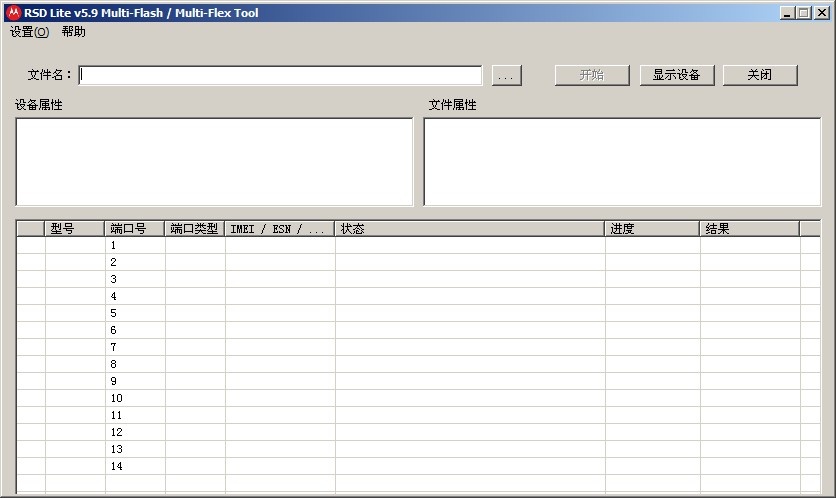Click the 开始 button
Screen dimensions: 836x498
click(592, 75)
